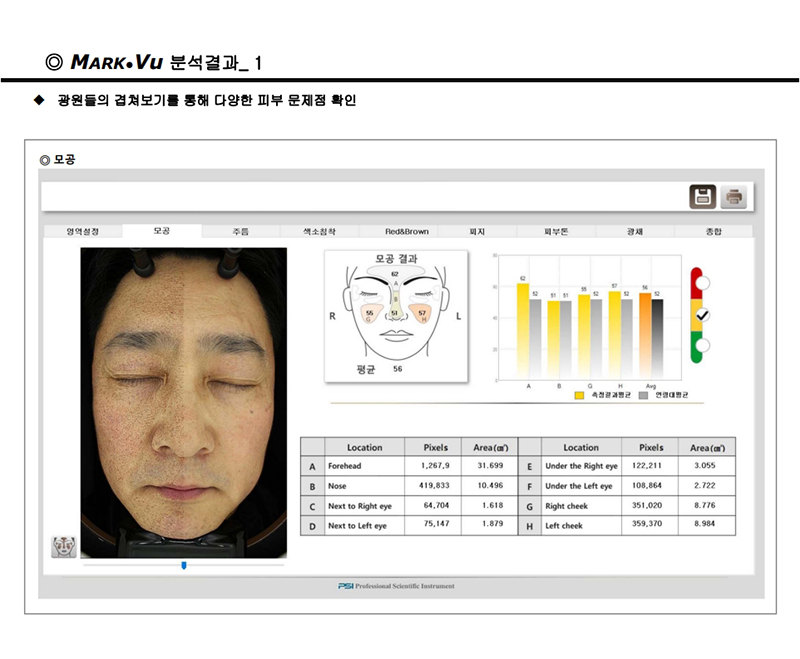Click the gray 연령대평균 legend marker
800x659 pixels.
(641, 394)
